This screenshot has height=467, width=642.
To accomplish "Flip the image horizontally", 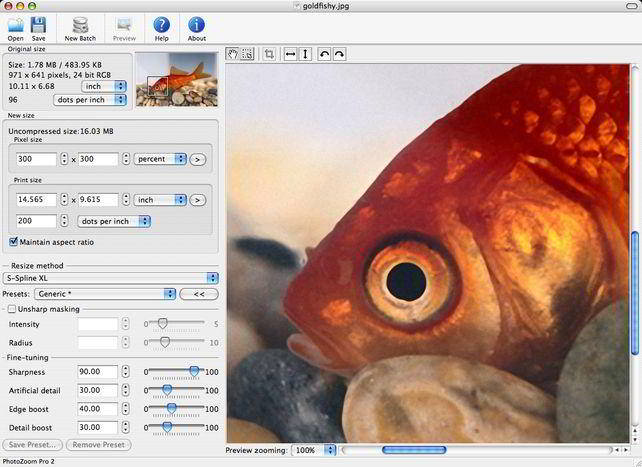I will coord(291,54).
